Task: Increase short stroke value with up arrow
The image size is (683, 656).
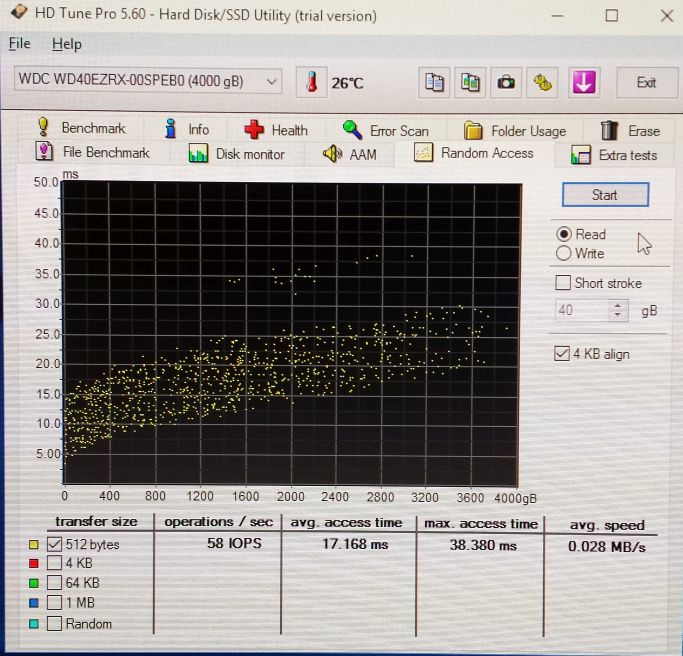Action: coord(618,305)
